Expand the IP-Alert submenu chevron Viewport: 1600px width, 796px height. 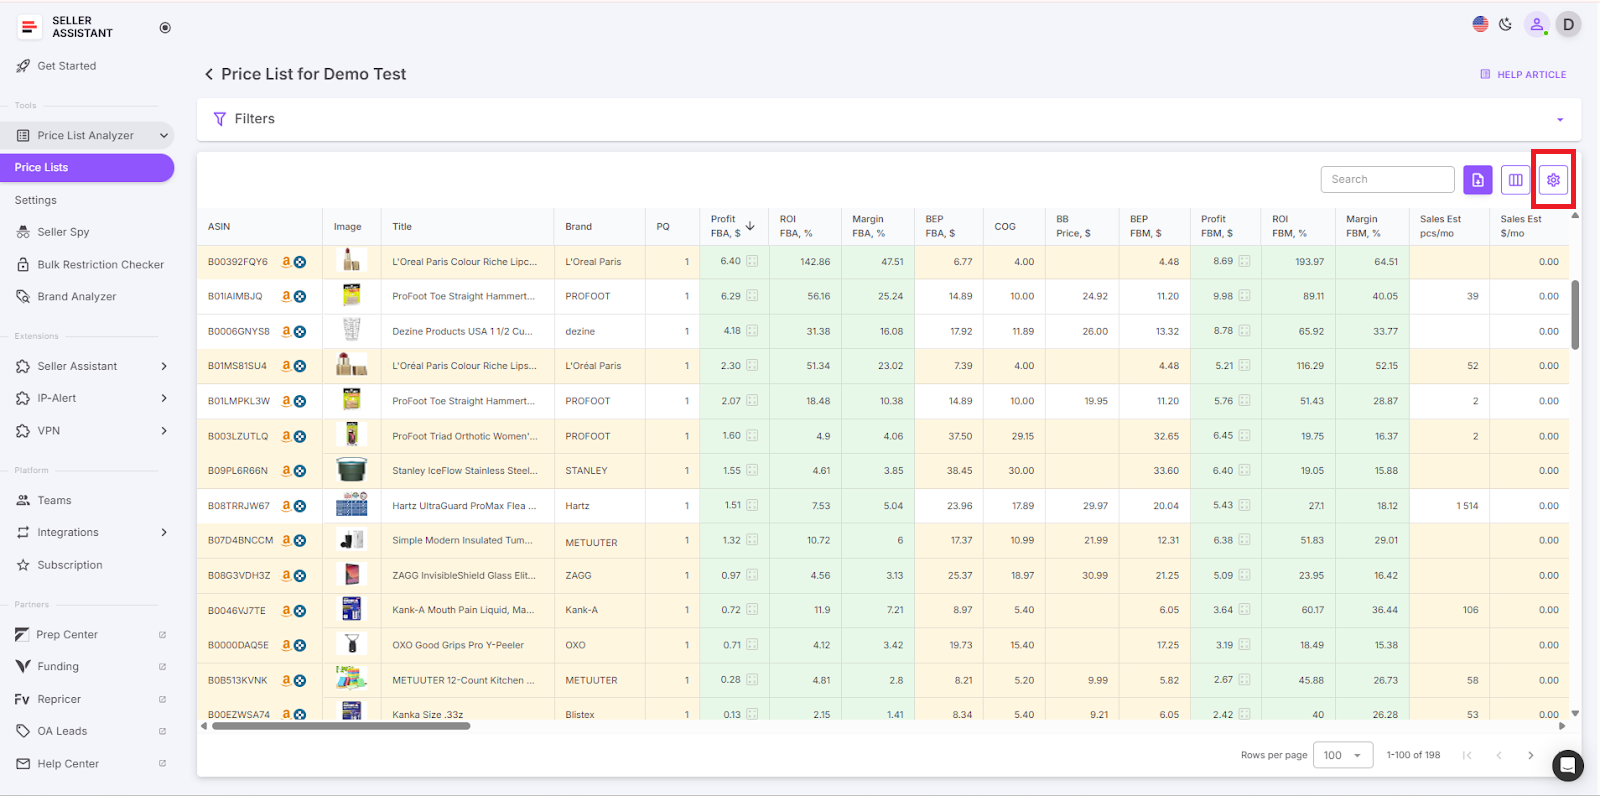[164, 399]
